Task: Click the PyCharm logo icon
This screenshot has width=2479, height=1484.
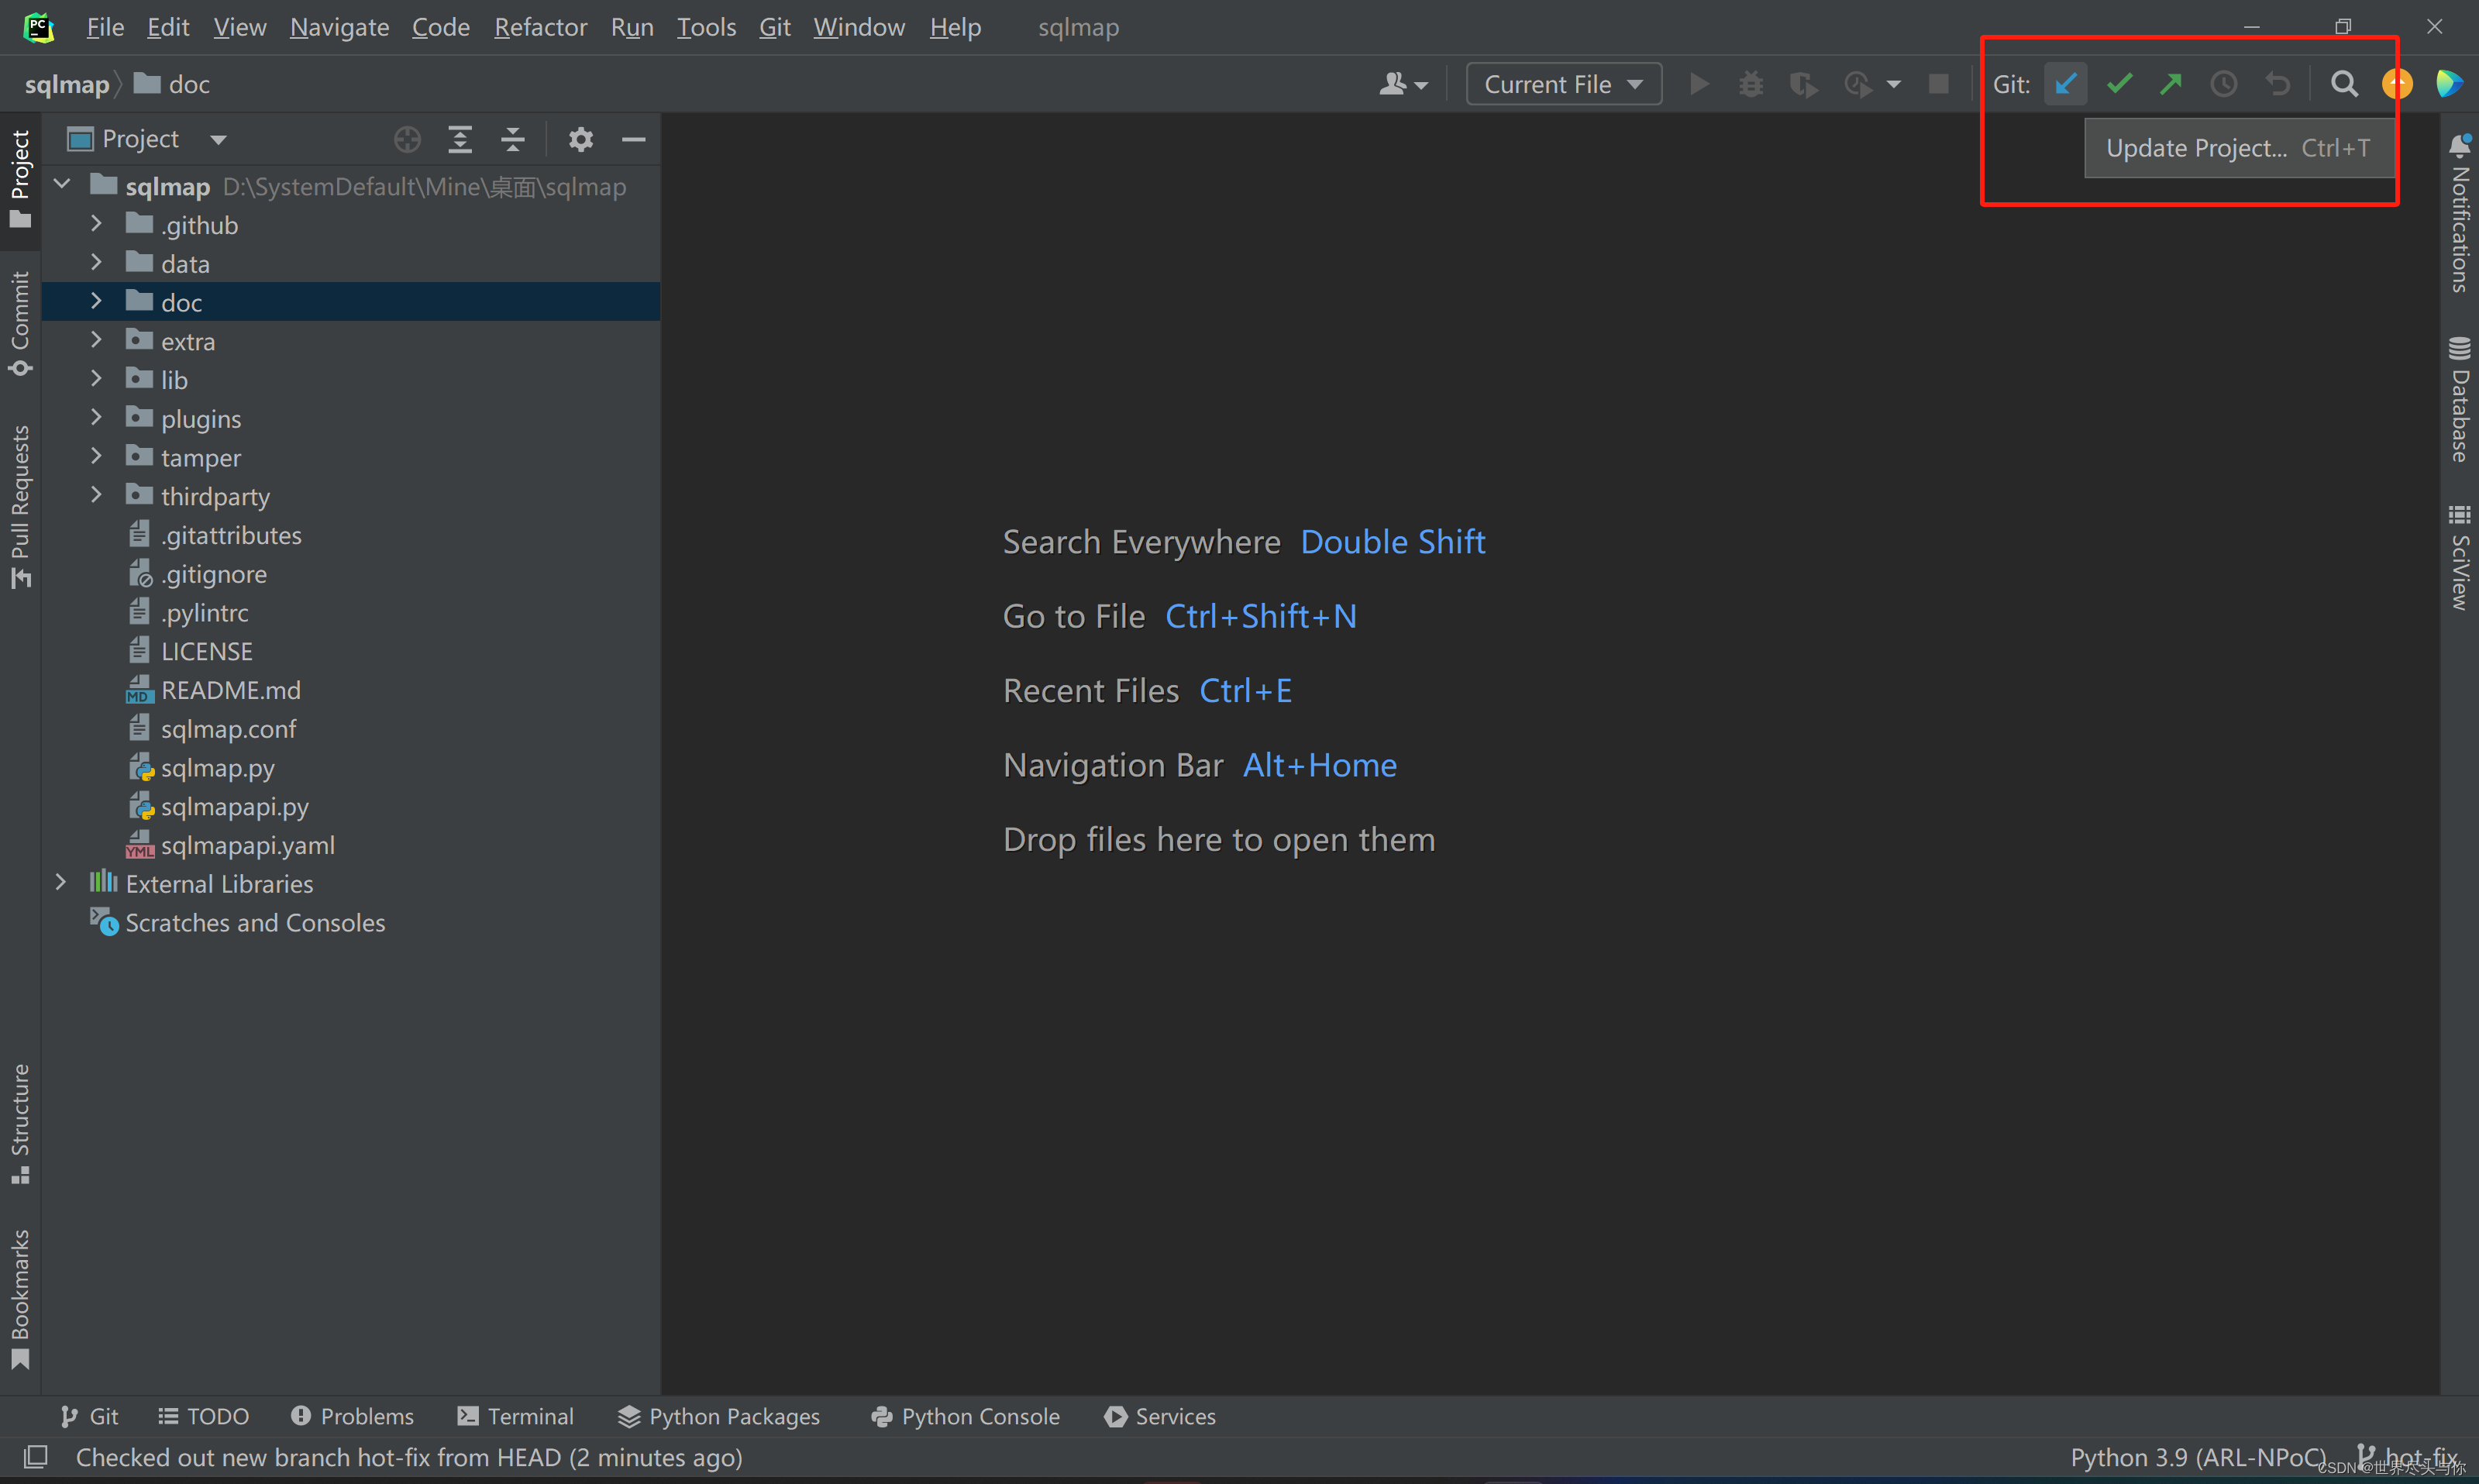Action: point(38,27)
